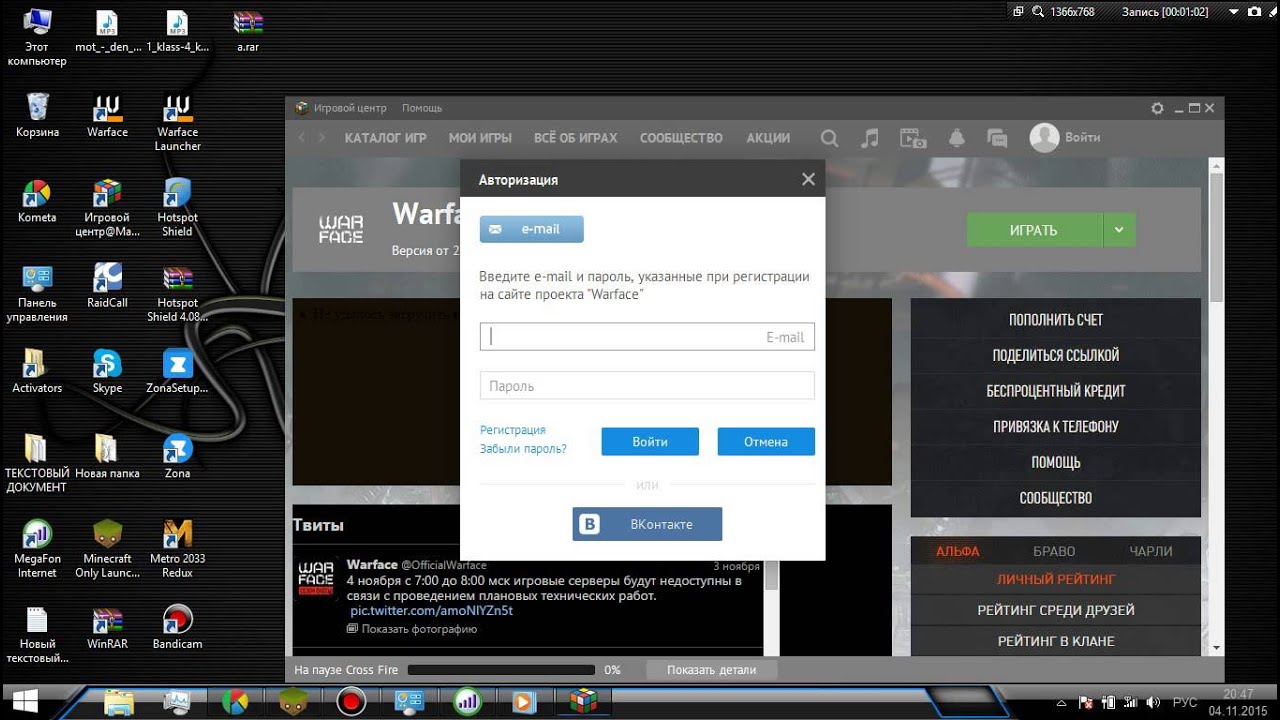
Task: Click БЕСПРОЦЕНТНЫЙ КРЕДИТ in side panel
Action: pyautogui.click(x=1056, y=391)
